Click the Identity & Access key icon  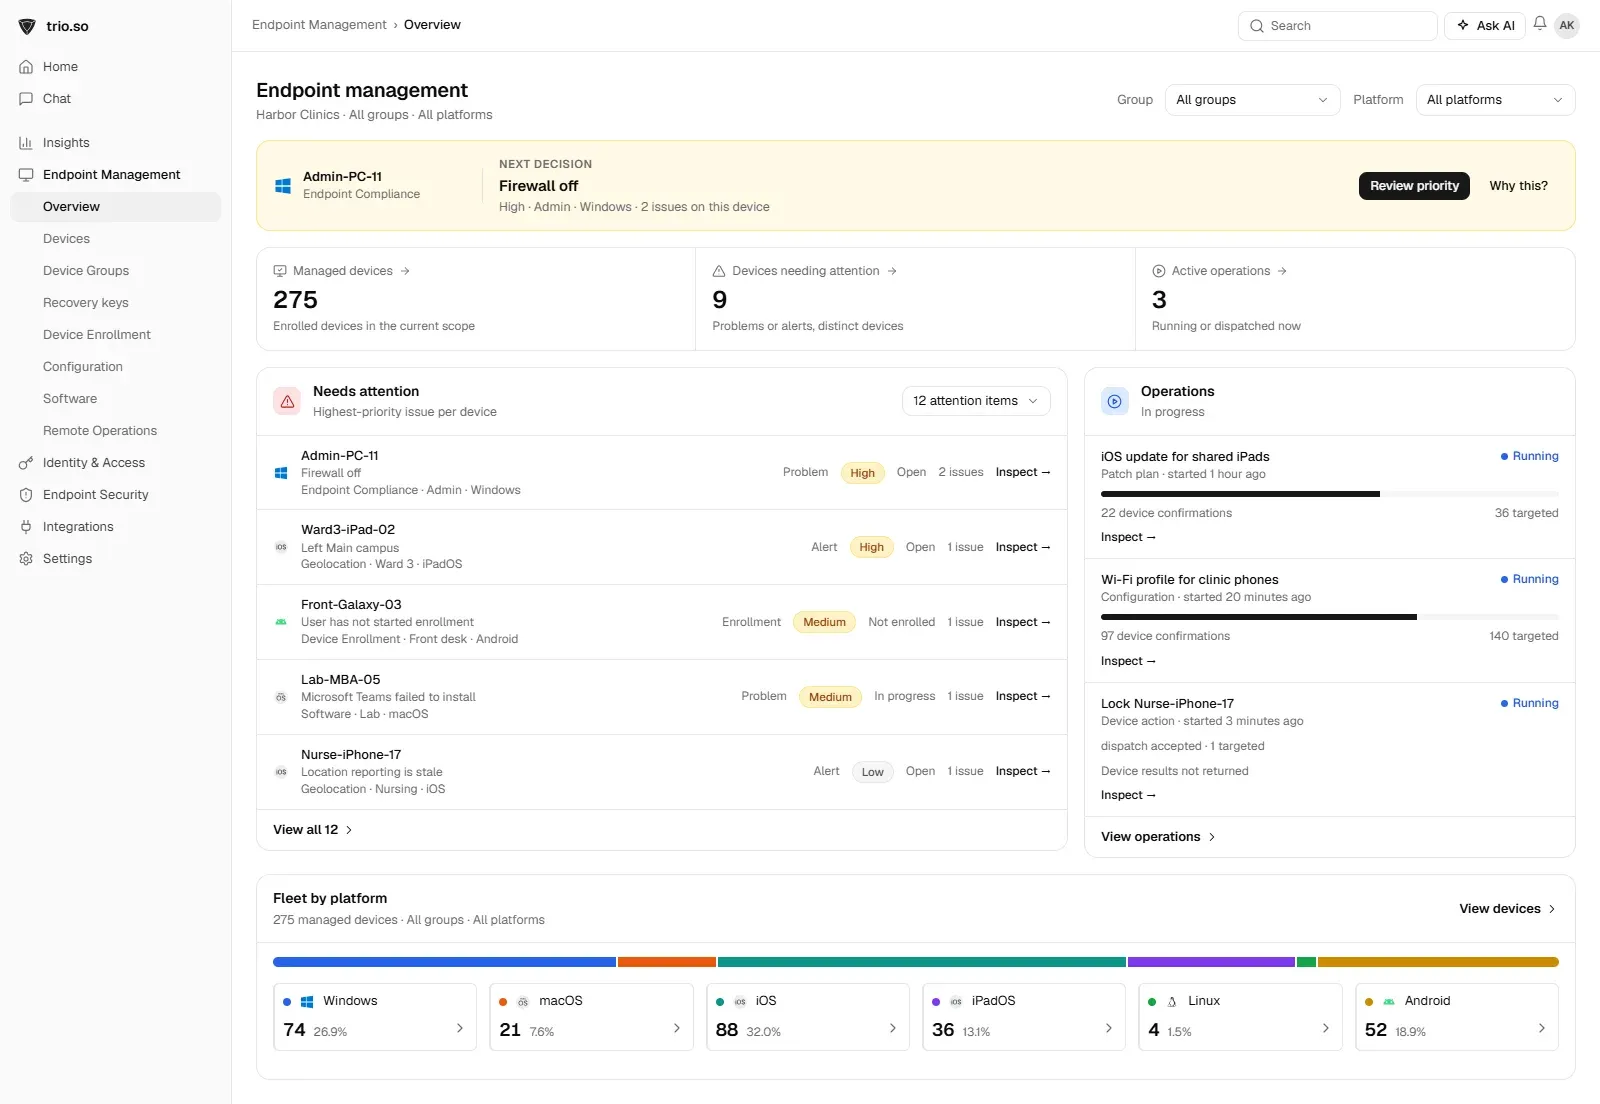click(x=26, y=463)
